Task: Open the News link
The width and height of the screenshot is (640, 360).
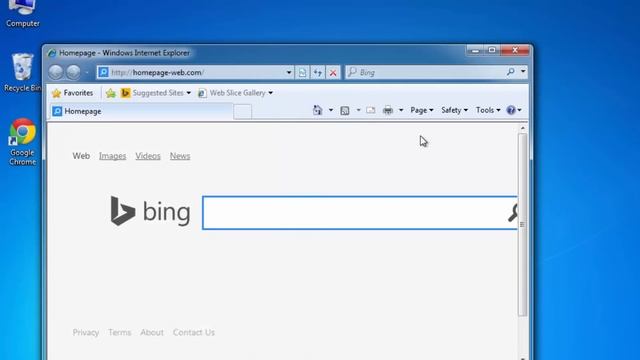Action: pyautogui.click(x=180, y=156)
